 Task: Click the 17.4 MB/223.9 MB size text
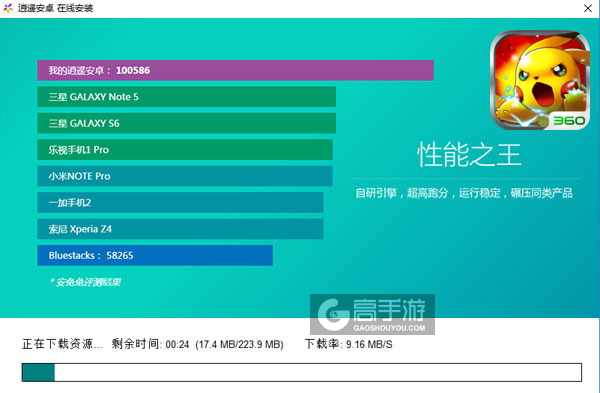click(240, 344)
